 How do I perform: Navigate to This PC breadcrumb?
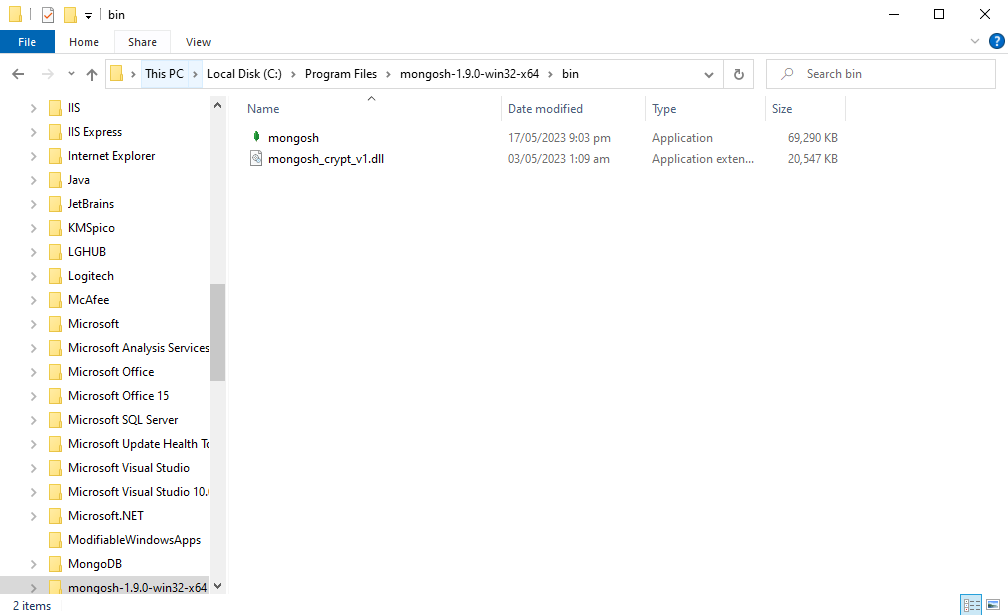pos(164,74)
